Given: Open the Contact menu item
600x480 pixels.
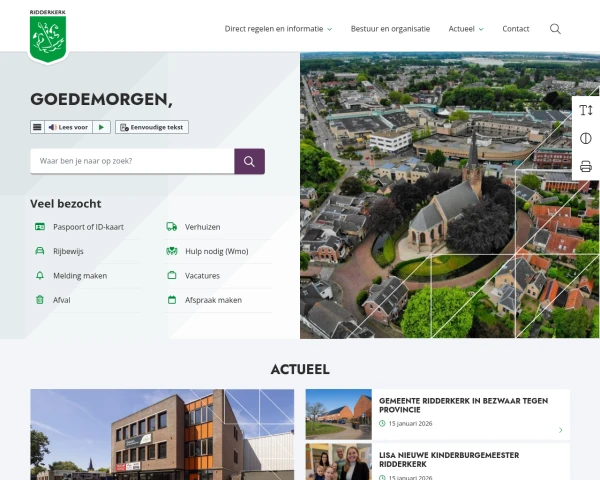Looking at the screenshot, I should click(x=515, y=29).
